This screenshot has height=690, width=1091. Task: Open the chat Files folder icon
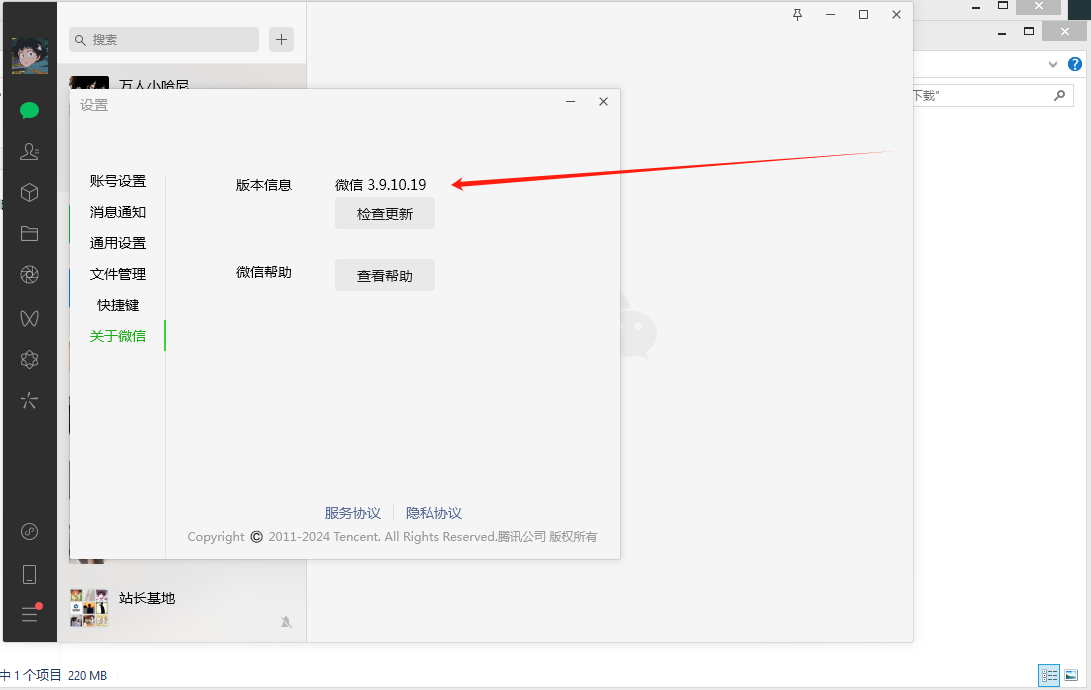(x=29, y=234)
